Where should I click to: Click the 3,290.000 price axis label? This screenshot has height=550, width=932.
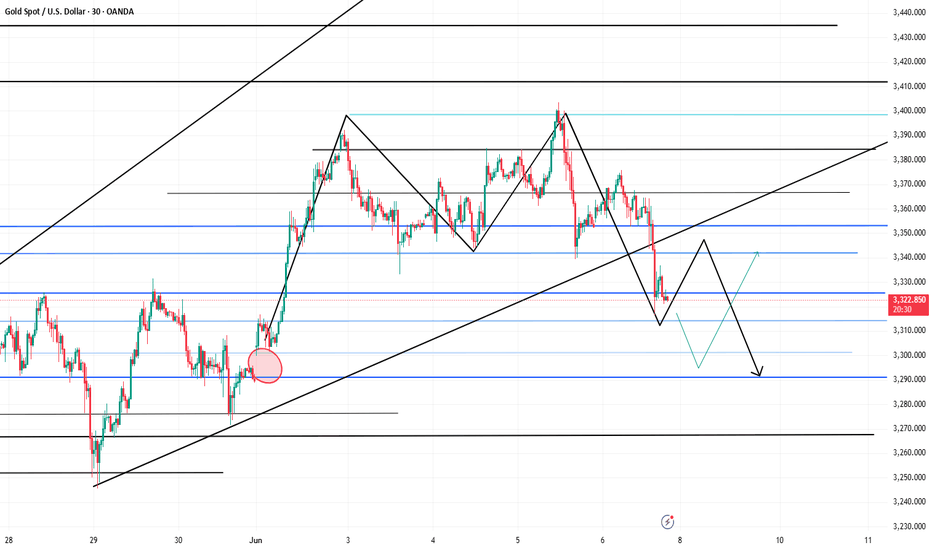909,379
